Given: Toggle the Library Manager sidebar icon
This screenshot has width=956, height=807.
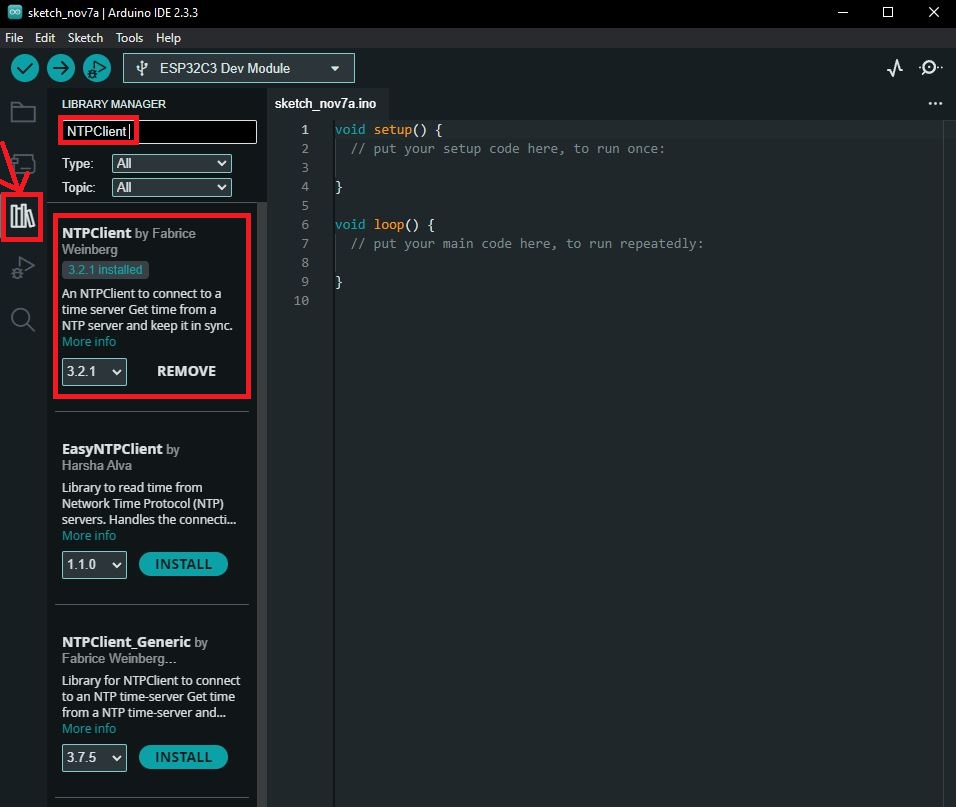Looking at the screenshot, I should (23, 216).
